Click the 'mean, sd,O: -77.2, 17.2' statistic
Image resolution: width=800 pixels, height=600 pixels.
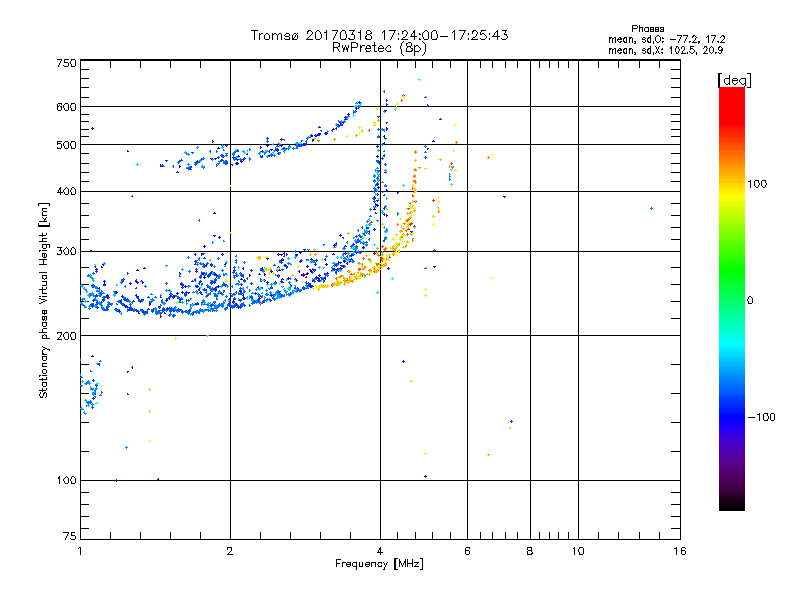point(666,39)
